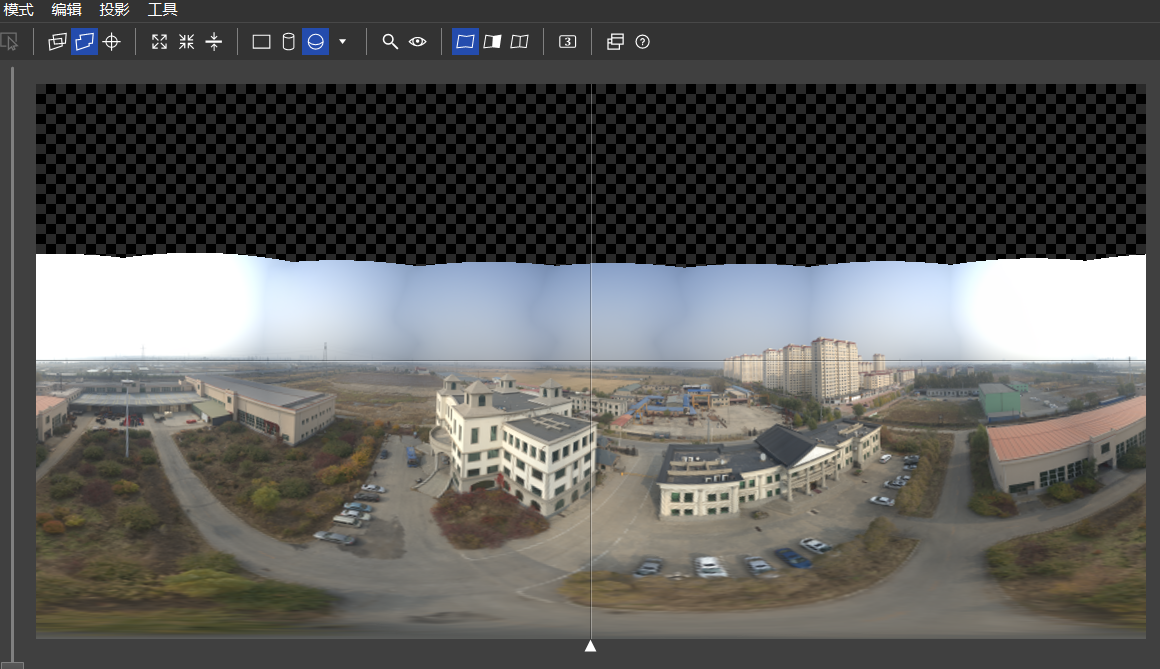Viewport: 1160px width, 669px height.
Task: Select the pointer selection tool icon
Action: click(10, 42)
